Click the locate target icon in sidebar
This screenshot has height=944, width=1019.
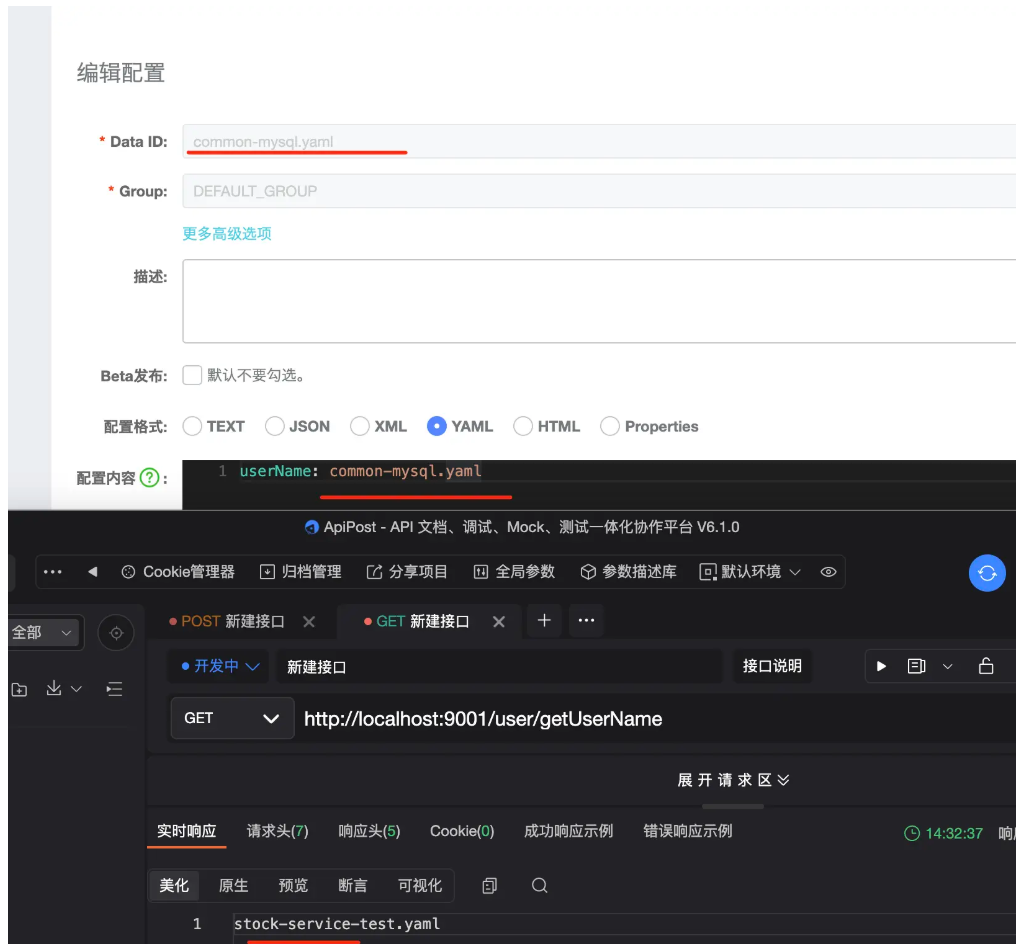point(116,633)
